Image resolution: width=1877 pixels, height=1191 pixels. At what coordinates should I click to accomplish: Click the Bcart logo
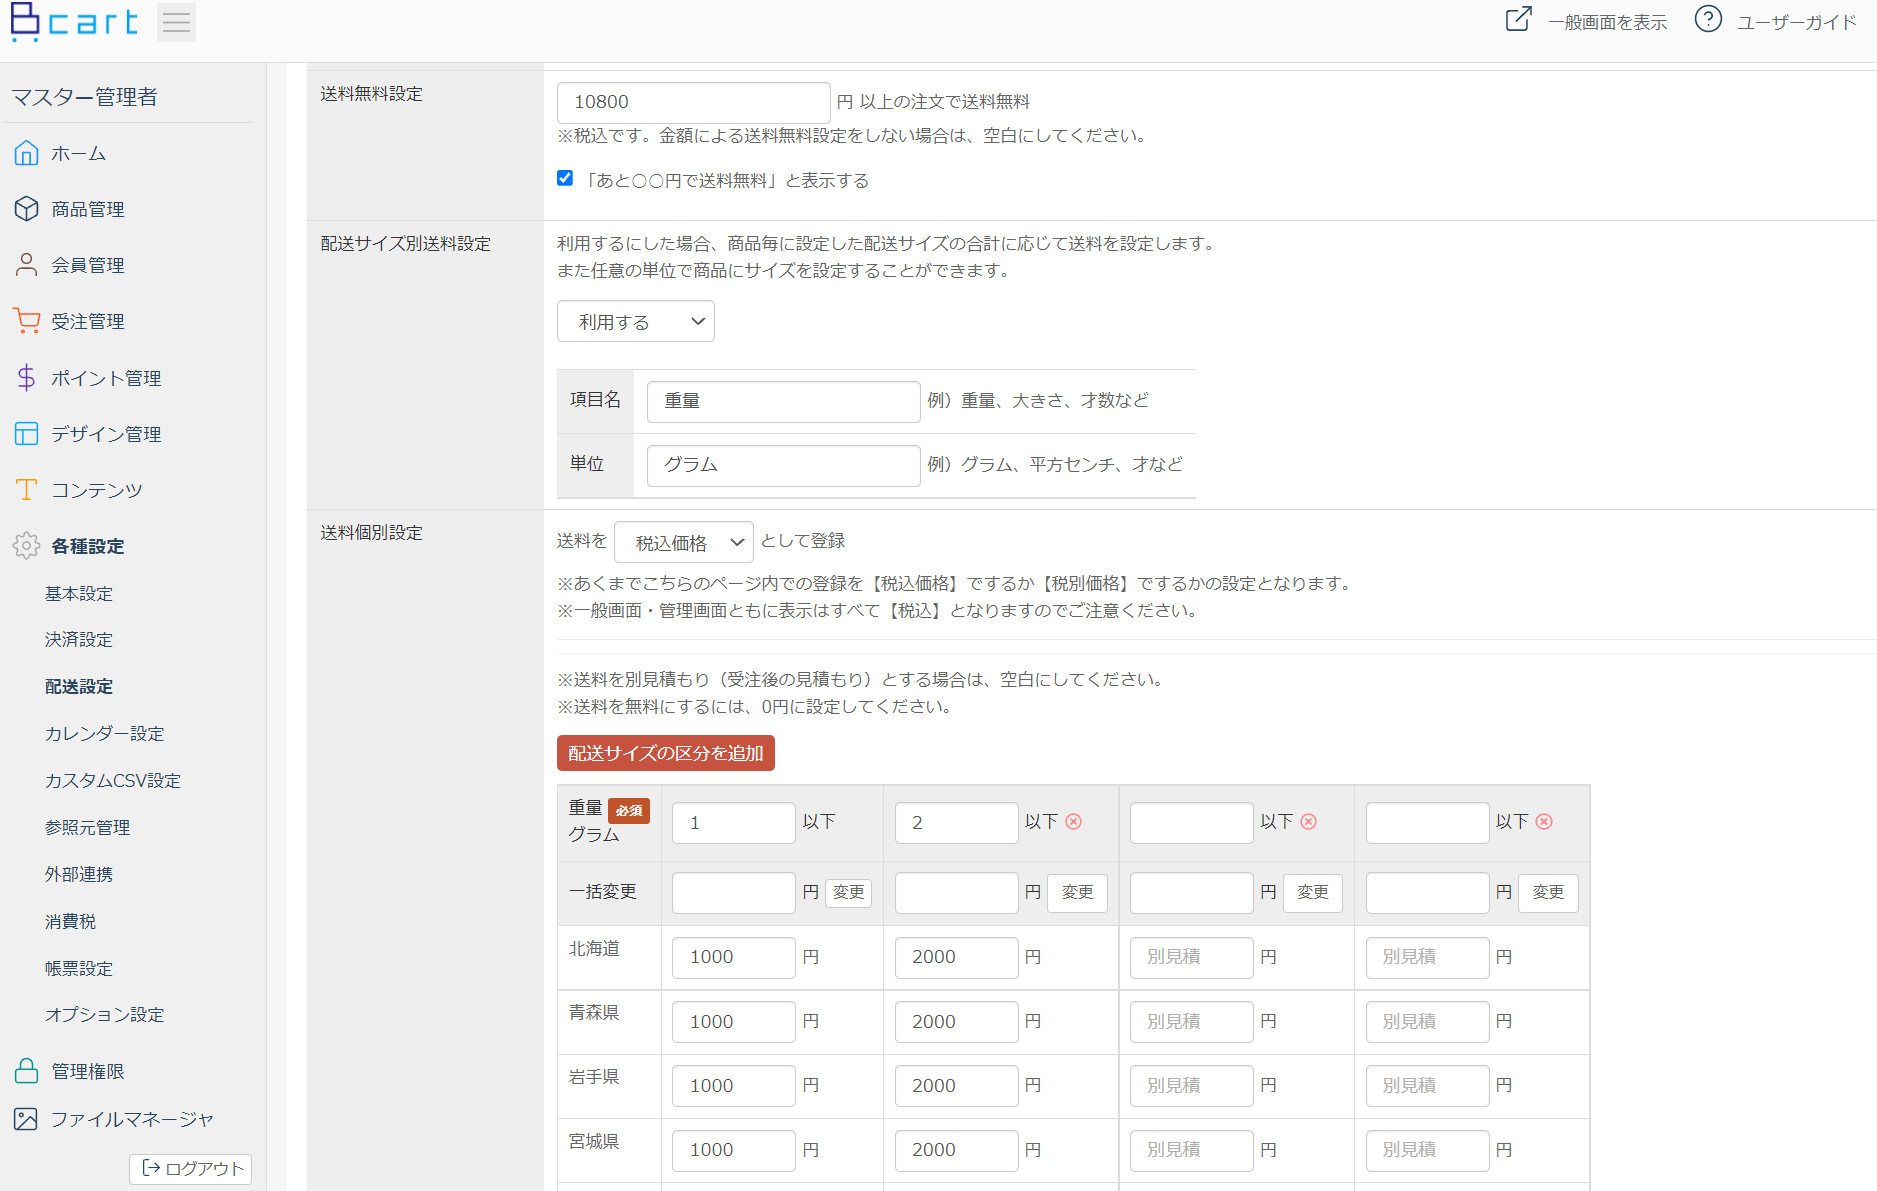click(74, 21)
